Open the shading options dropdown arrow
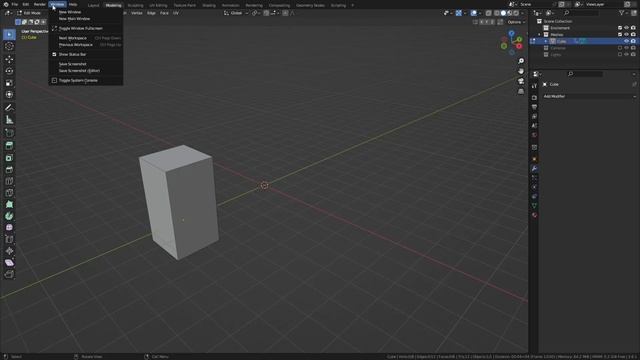Screen dimensions: 640x360 tap(522, 13)
